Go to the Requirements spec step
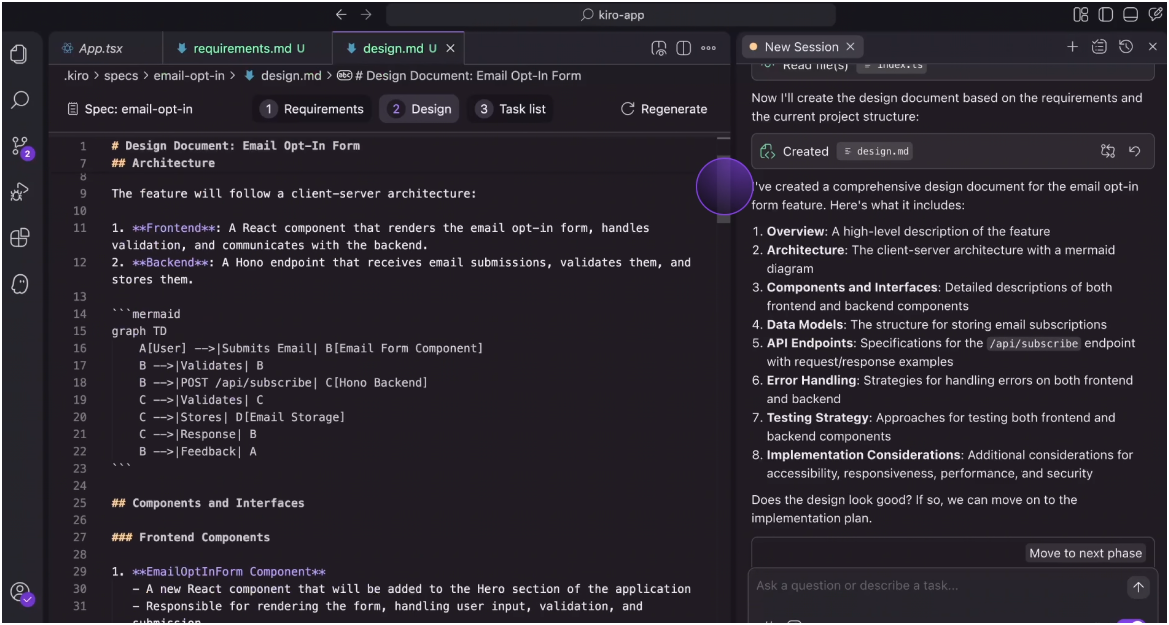This screenshot has width=1169, height=625. tap(312, 109)
